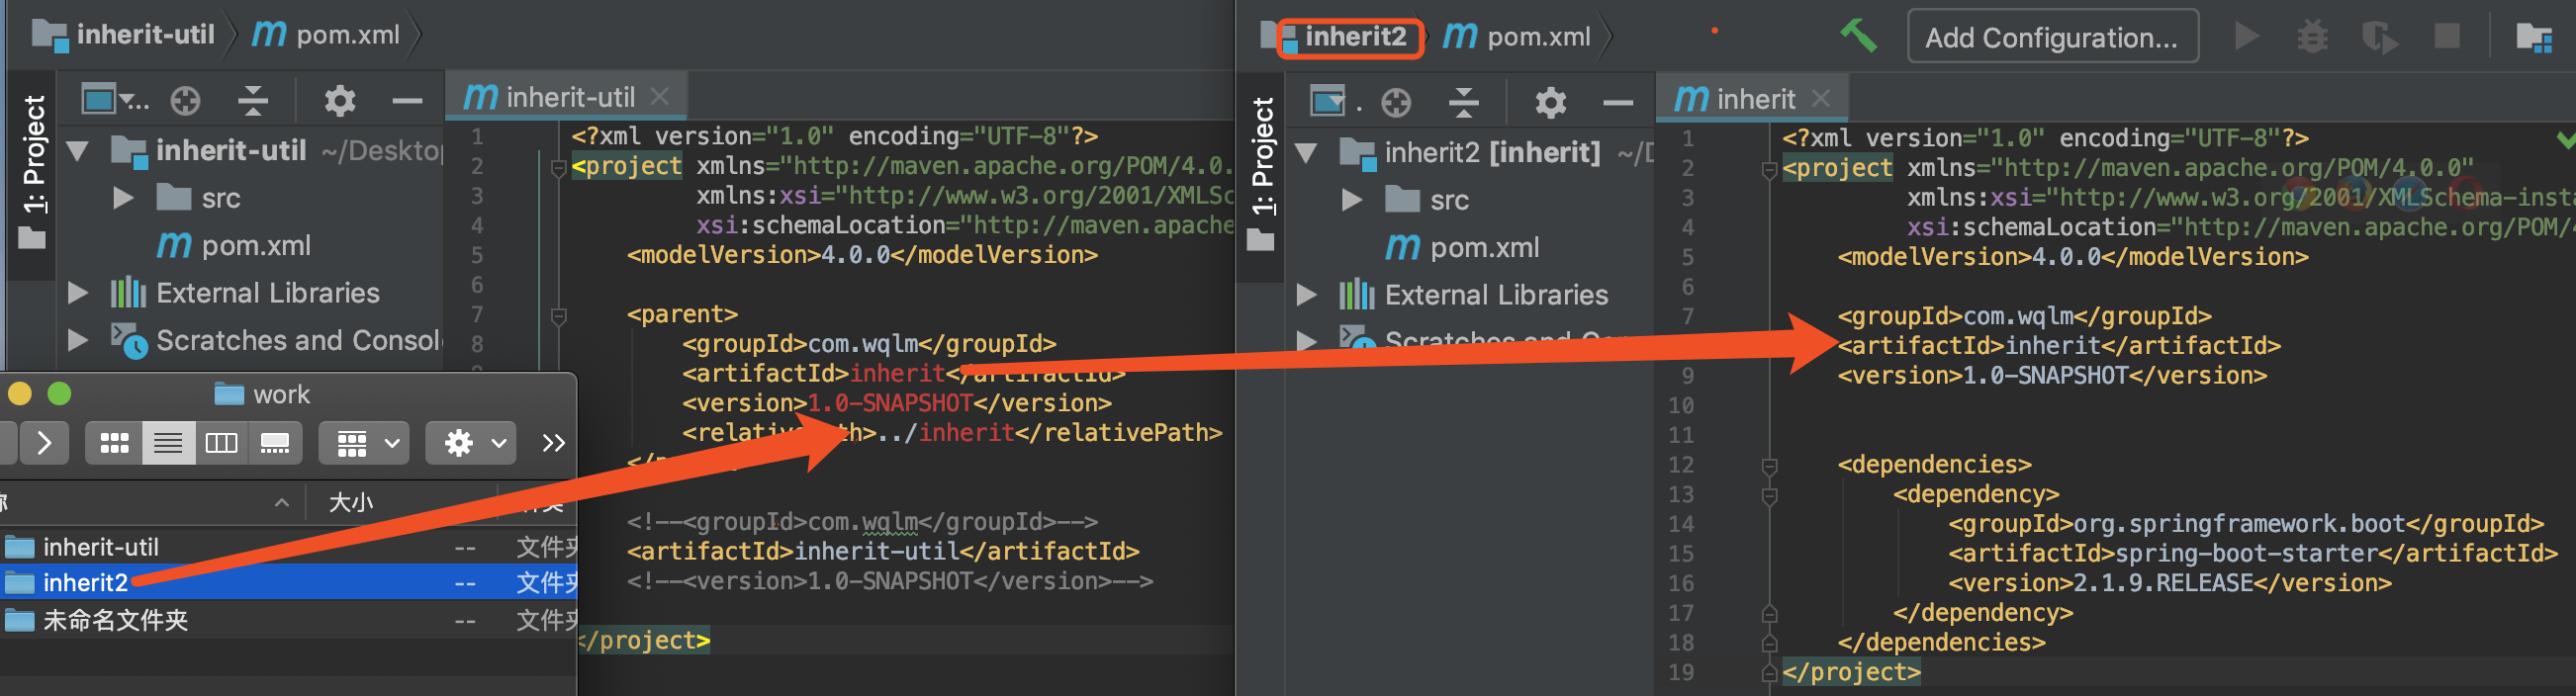Click artifactId inherit line in right editor

coord(2058,346)
